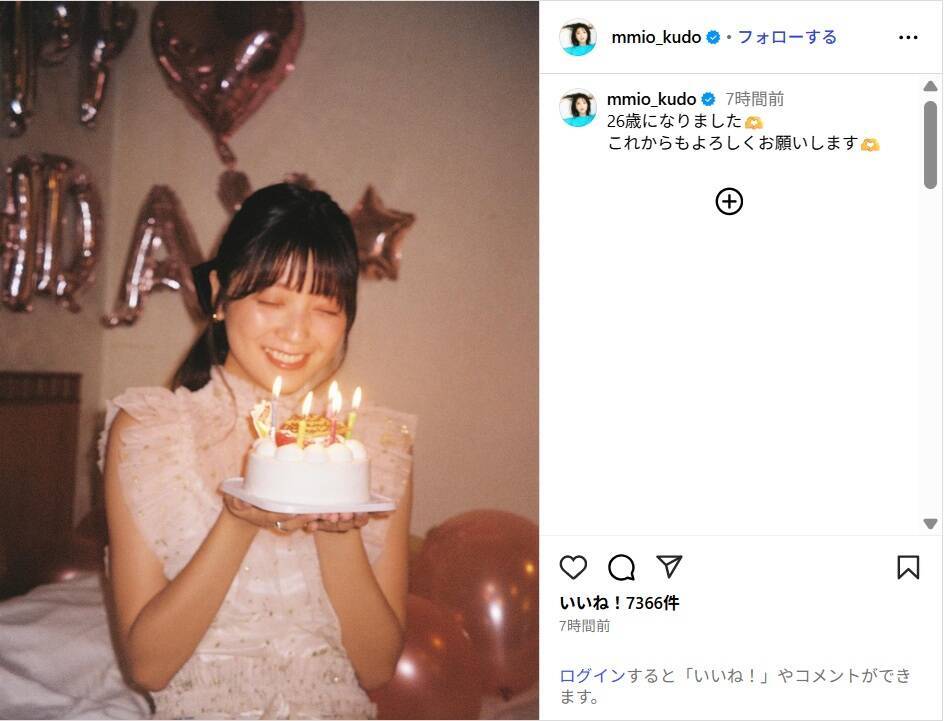Save post with the bookmark icon

pyautogui.click(x=908, y=567)
